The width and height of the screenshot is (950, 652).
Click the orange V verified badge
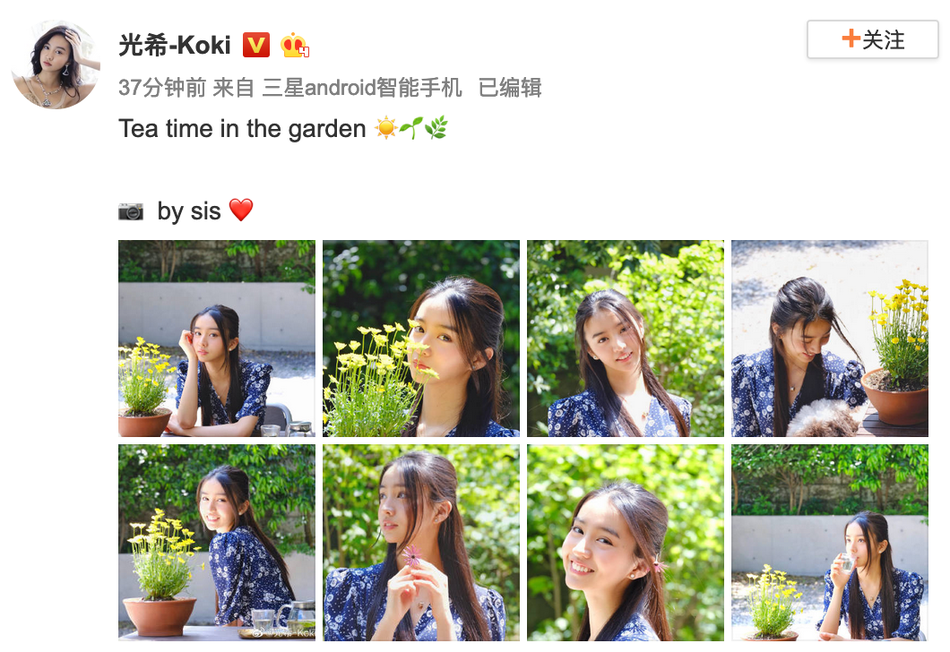[256, 45]
